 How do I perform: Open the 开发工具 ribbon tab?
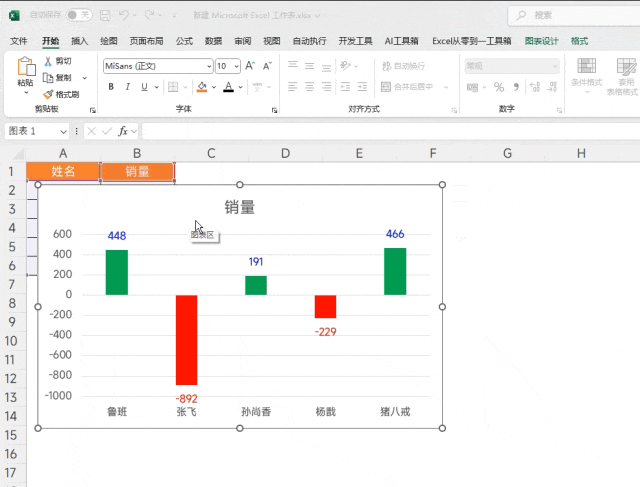tap(356, 41)
